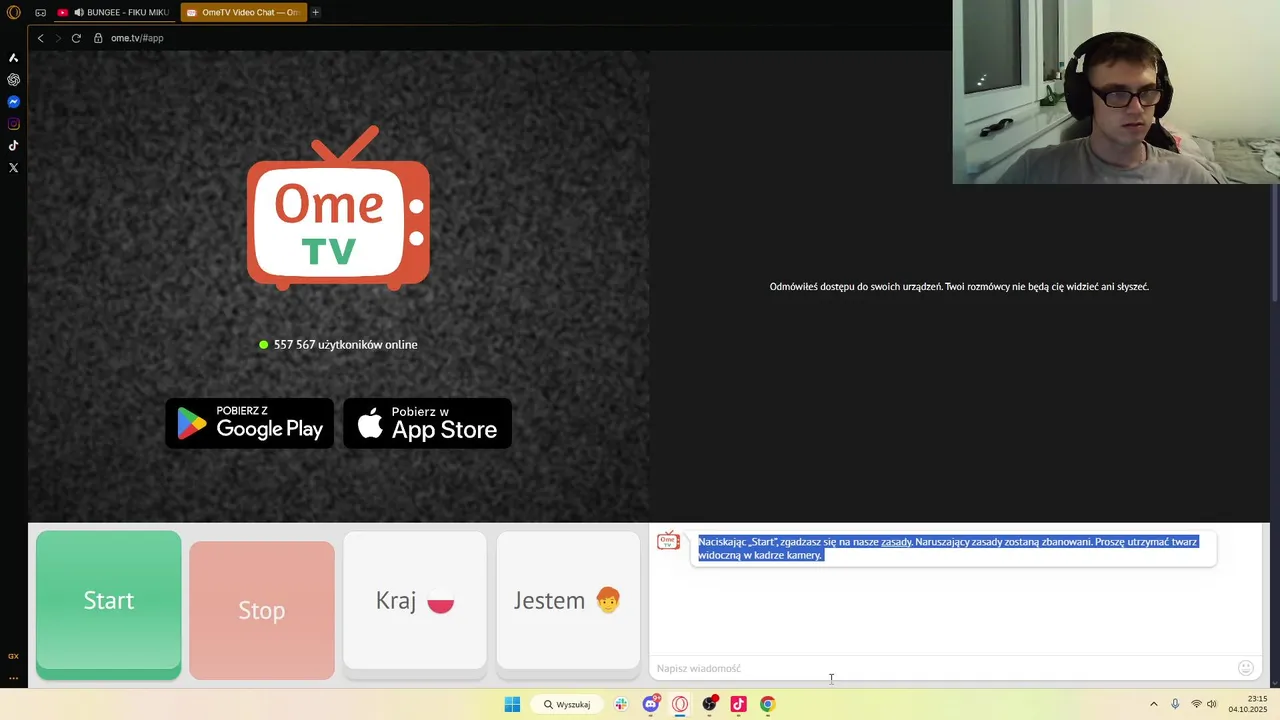Open GX Control in sidebar bottom
Viewport: 1280px width, 720px height.
click(x=13, y=656)
